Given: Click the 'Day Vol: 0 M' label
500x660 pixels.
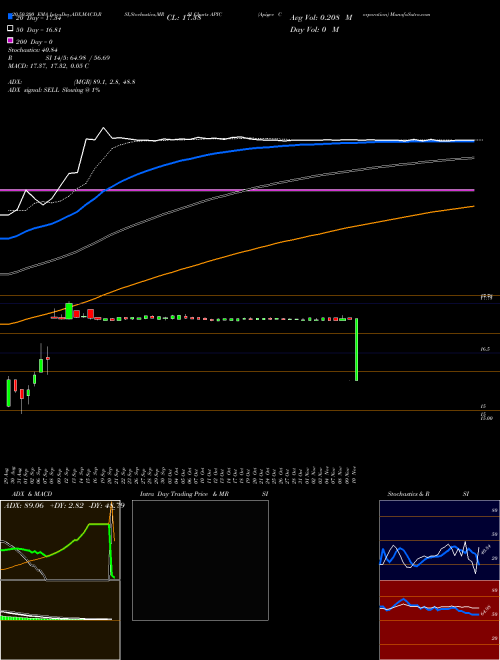Looking at the screenshot, I should click(x=314, y=29).
